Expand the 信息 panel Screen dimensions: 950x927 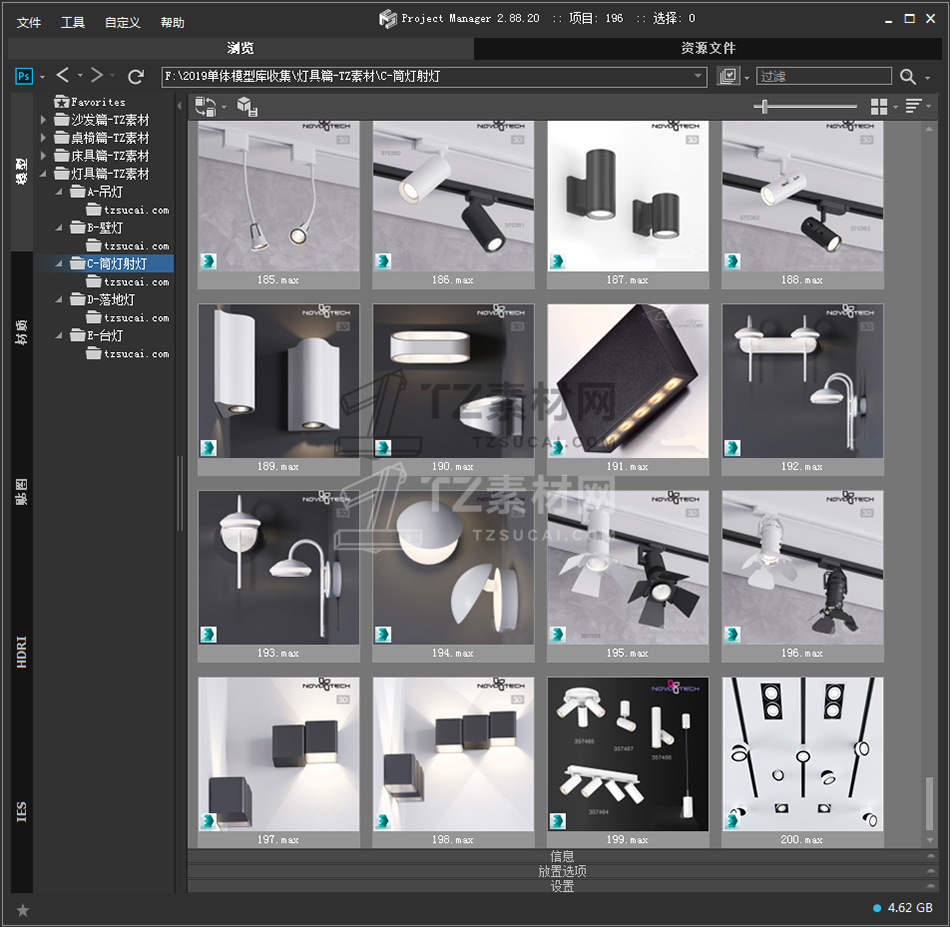[x=562, y=856]
